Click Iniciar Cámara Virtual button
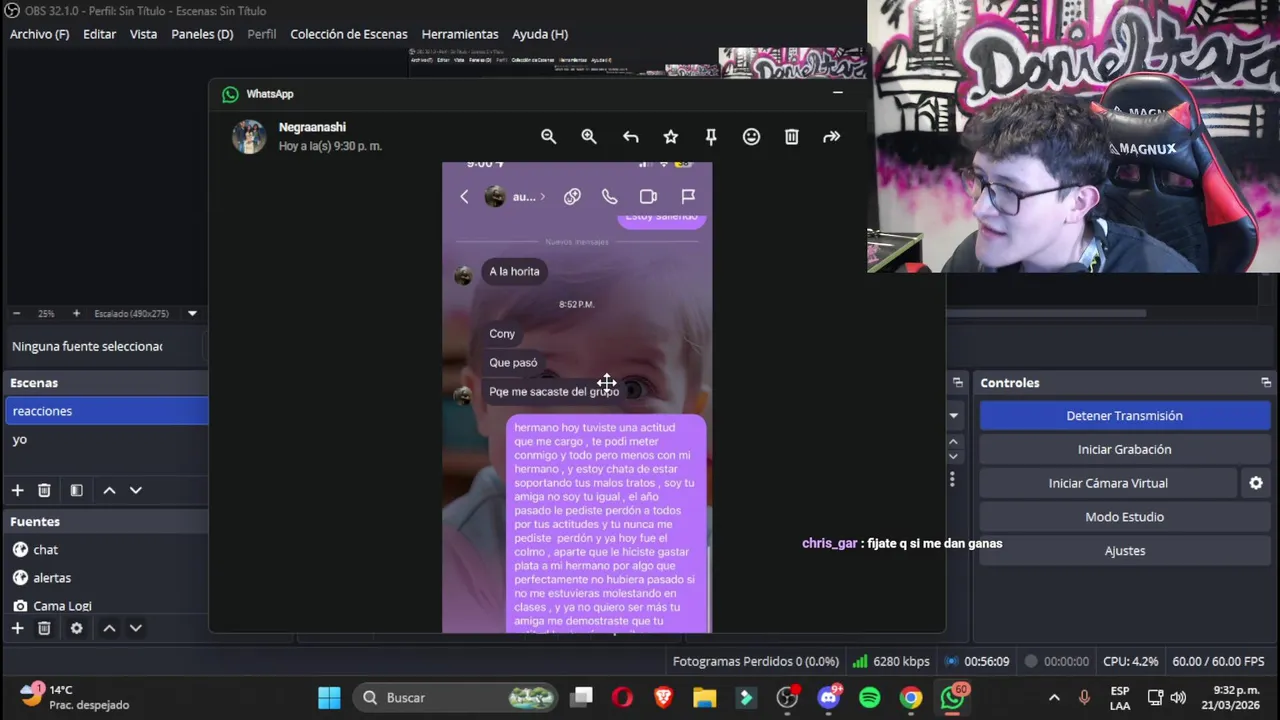Viewport: 1280px width, 720px height. pyautogui.click(x=1108, y=483)
